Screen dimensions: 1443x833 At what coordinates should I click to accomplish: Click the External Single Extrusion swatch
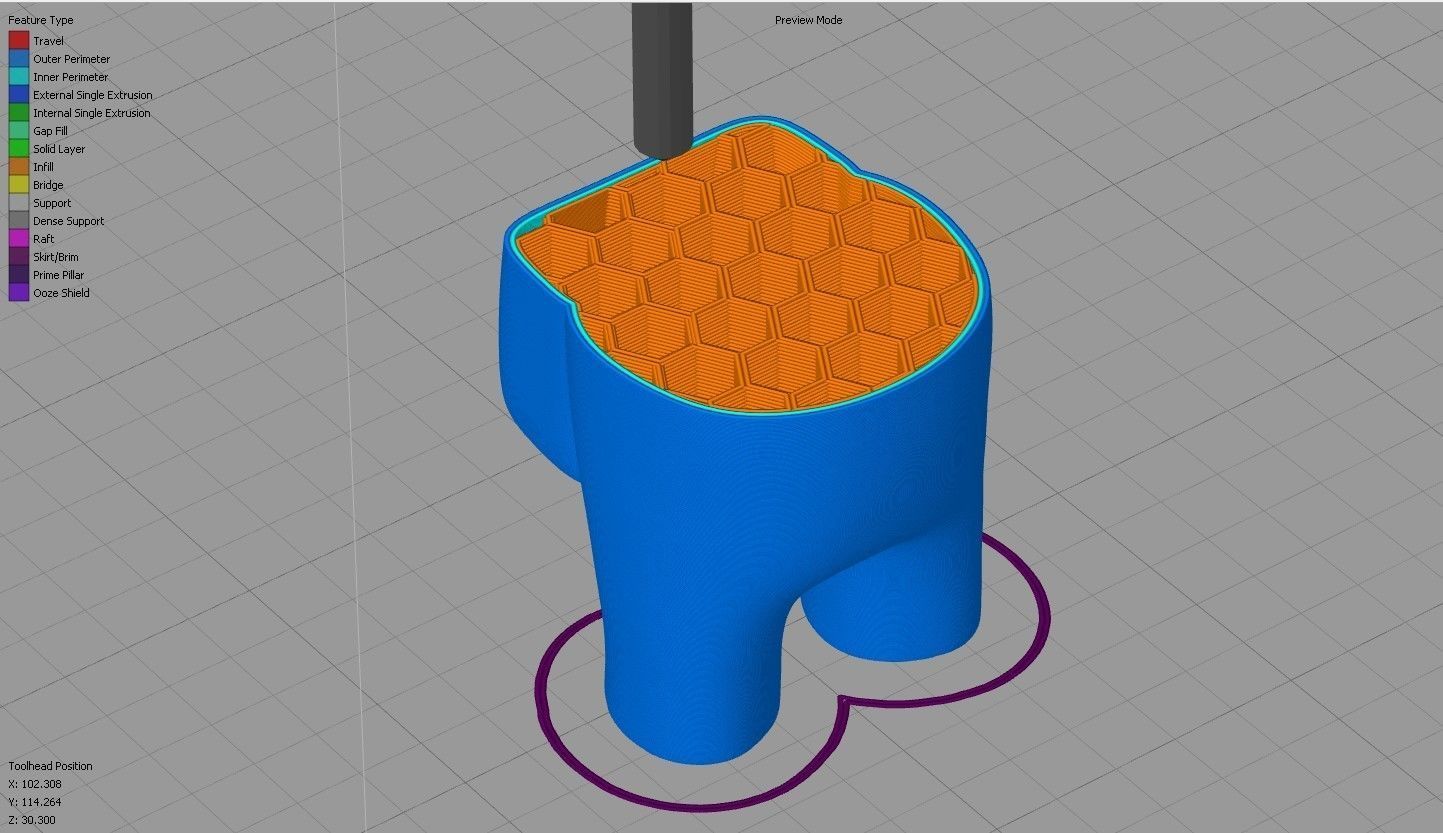19,95
